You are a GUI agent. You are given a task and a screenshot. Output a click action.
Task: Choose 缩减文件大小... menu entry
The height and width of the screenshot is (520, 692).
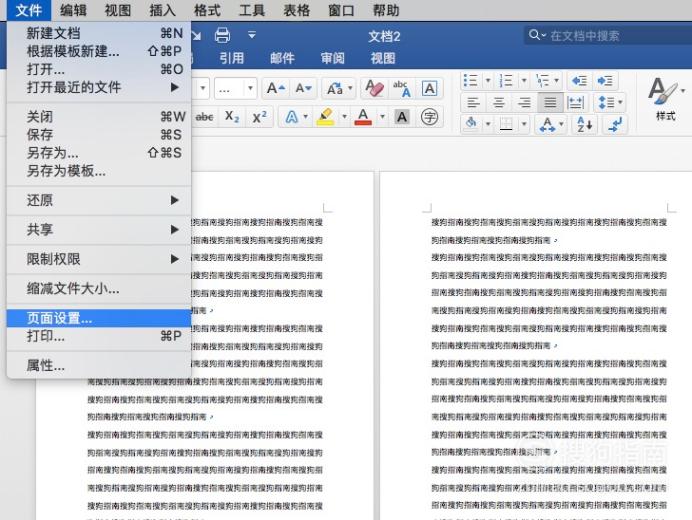99,289
